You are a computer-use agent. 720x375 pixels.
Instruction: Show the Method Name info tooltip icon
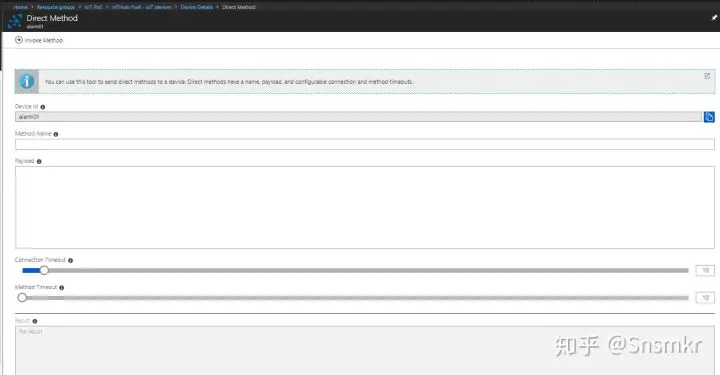point(56,134)
